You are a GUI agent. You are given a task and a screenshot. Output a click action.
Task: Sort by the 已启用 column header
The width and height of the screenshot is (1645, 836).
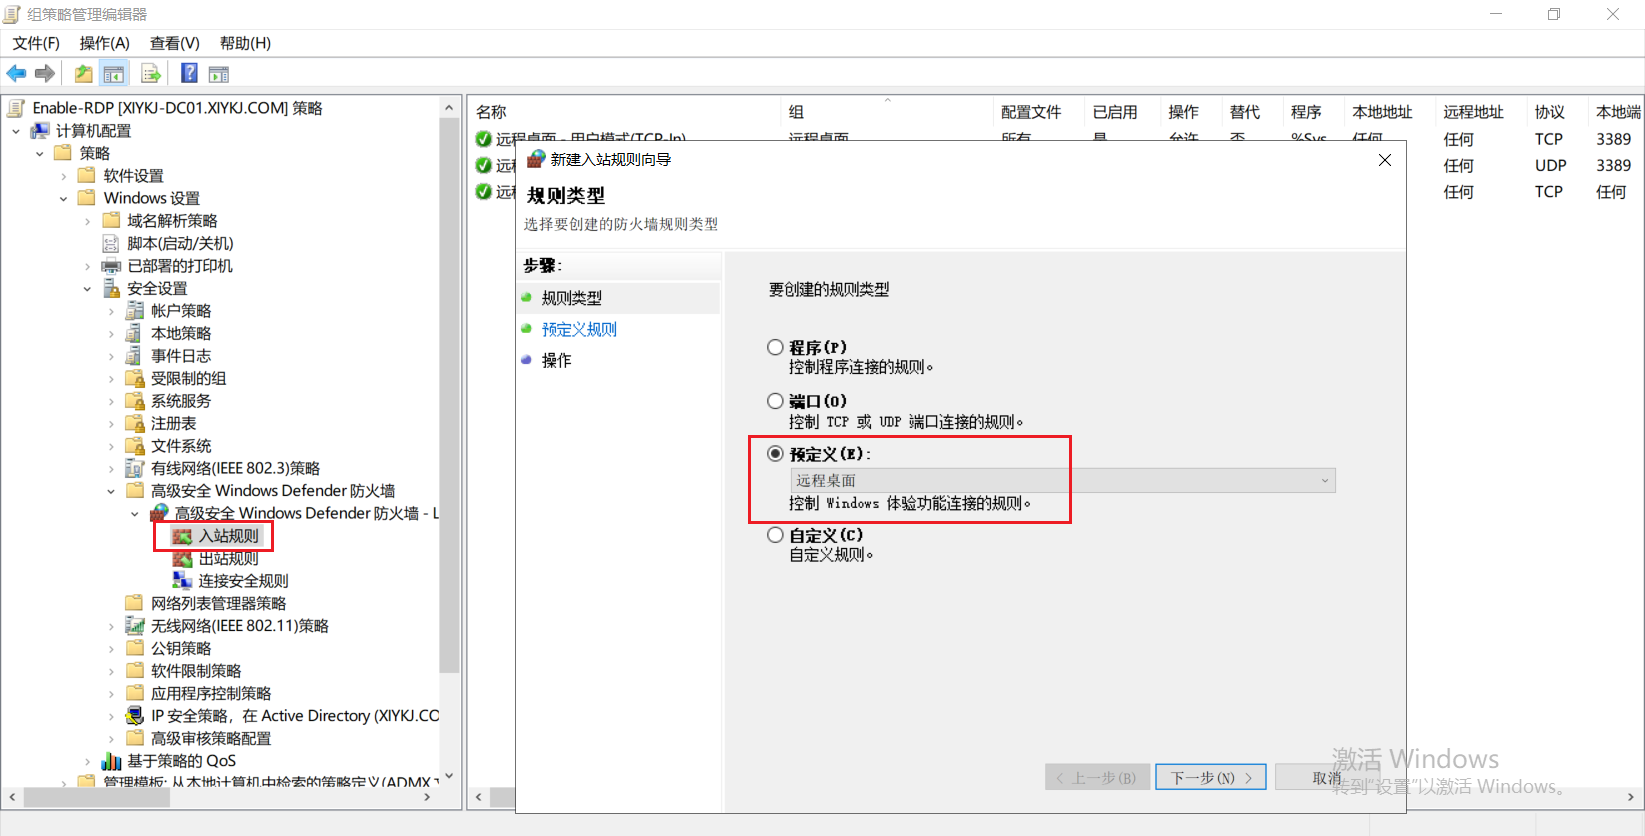(x=1121, y=112)
